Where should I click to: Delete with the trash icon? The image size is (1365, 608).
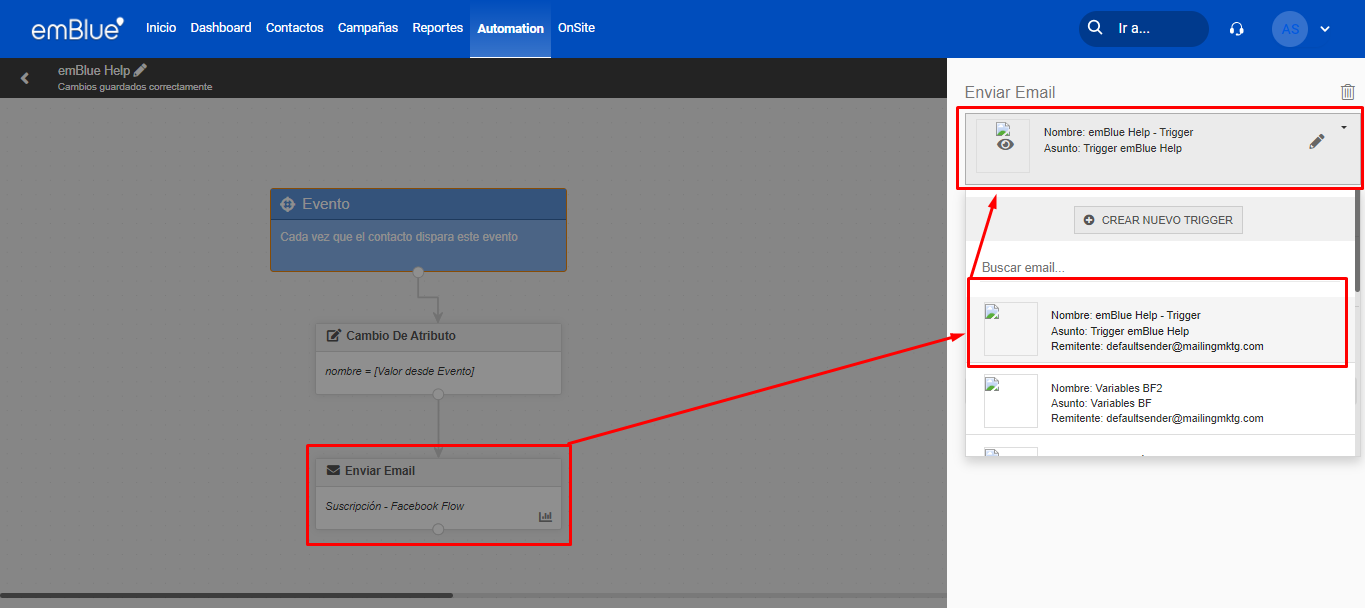(1348, 92)
